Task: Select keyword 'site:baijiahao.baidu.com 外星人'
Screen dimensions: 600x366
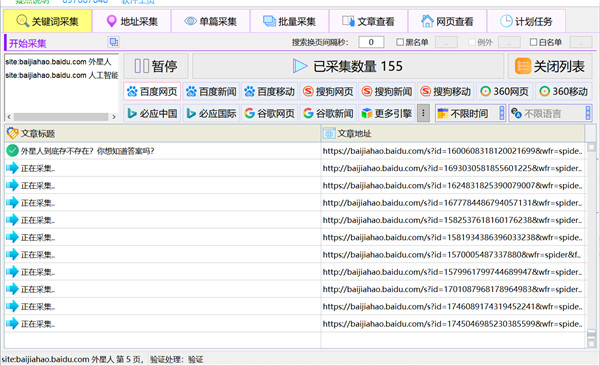Action: pyautogui.click(x=58, y=62)
